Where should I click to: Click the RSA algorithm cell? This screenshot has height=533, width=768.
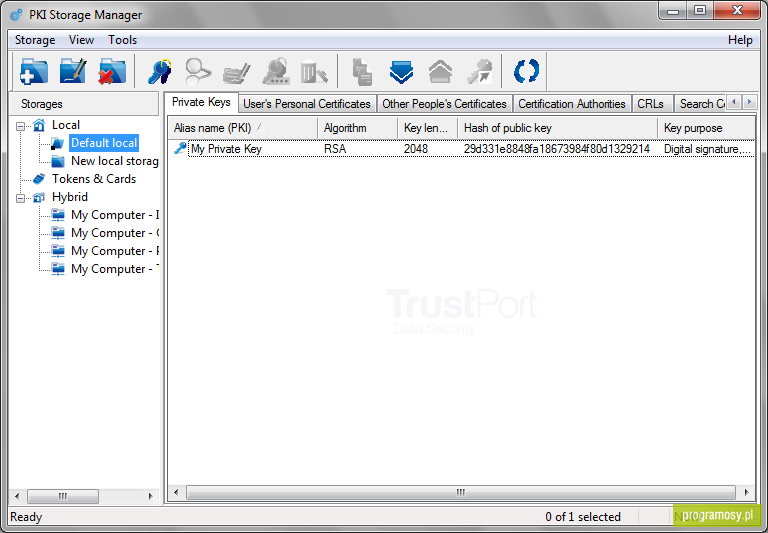pos(335,148)
